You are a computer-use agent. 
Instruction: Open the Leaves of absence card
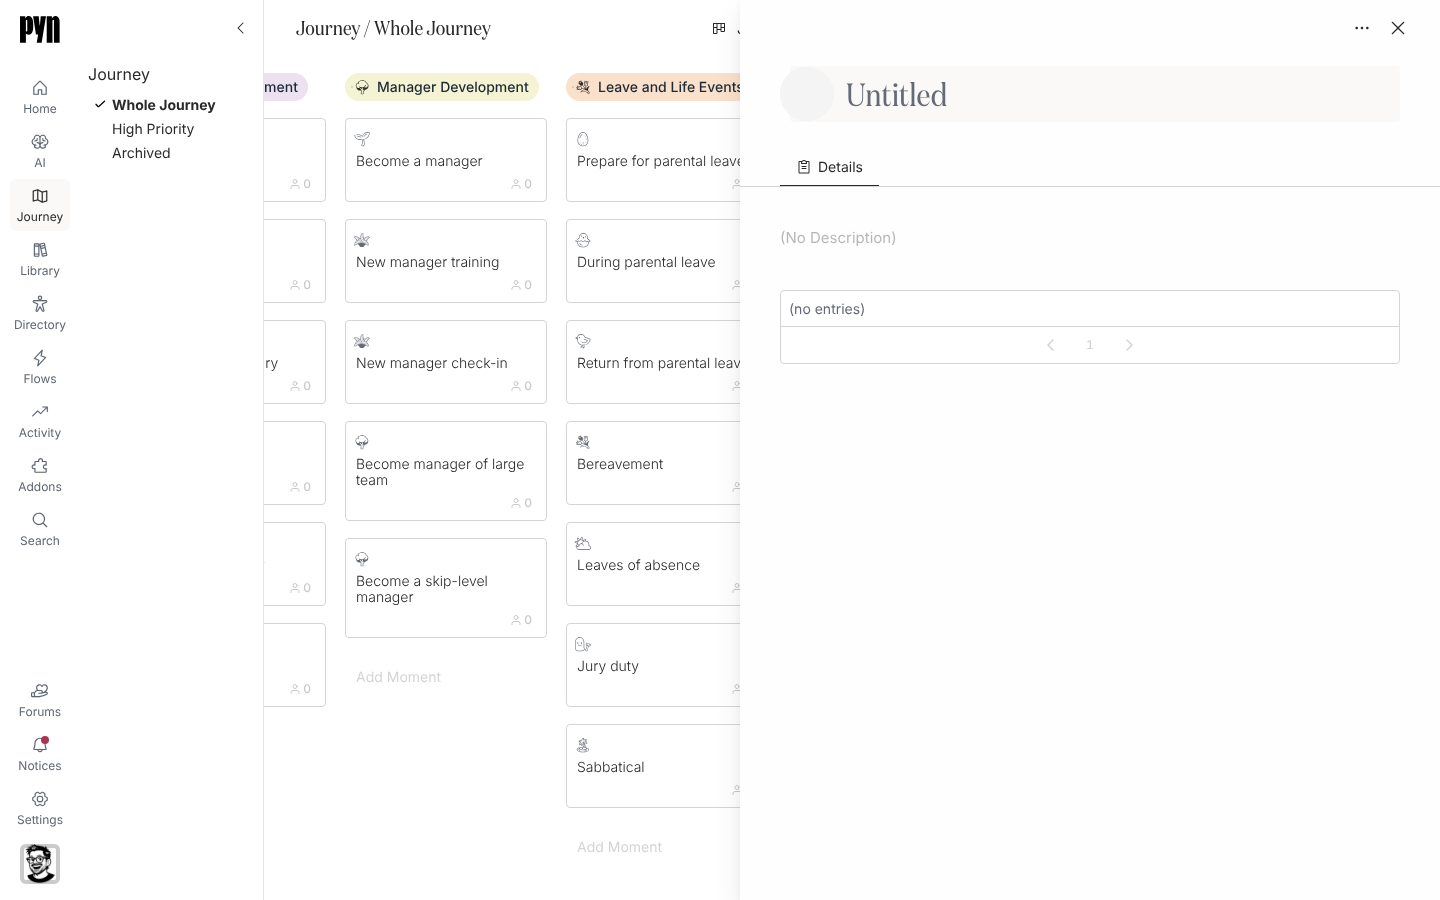(x=653, y=564)
